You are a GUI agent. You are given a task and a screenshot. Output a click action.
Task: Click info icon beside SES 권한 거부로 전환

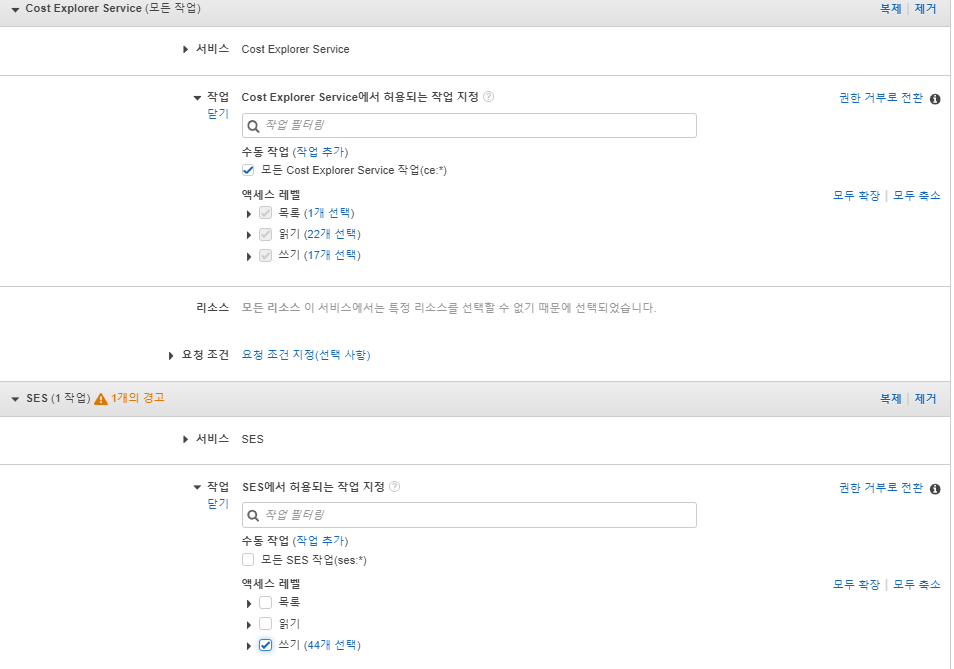click(935, 488)
